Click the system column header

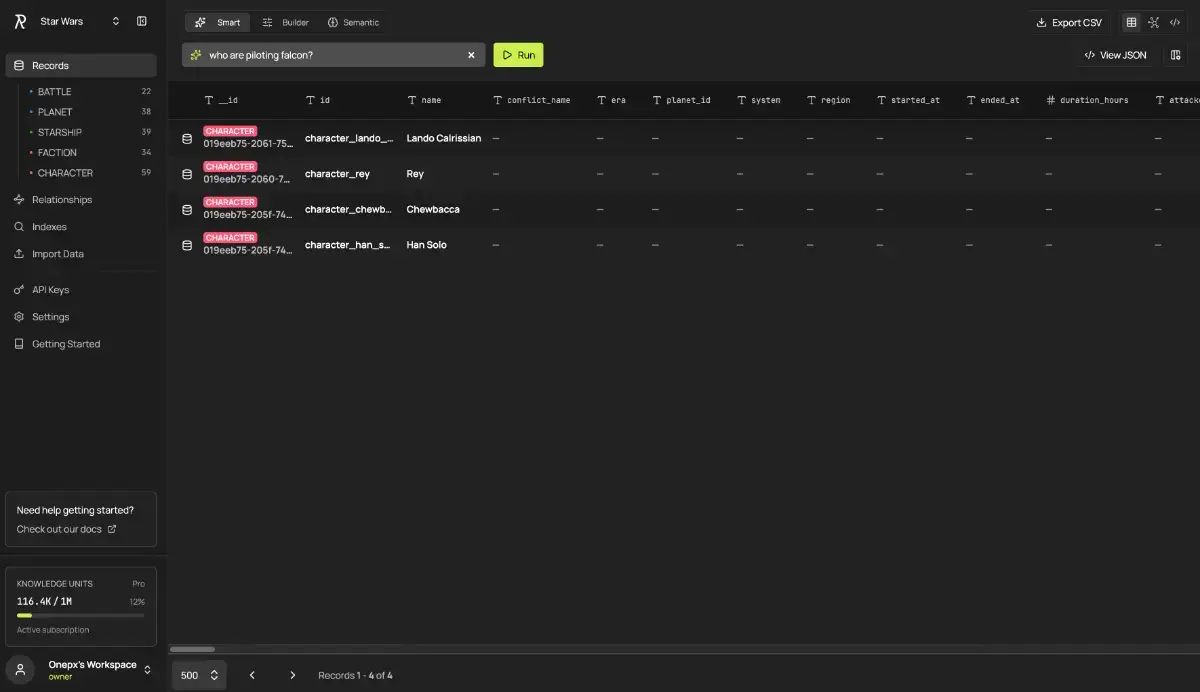click(x=759, y=100)
